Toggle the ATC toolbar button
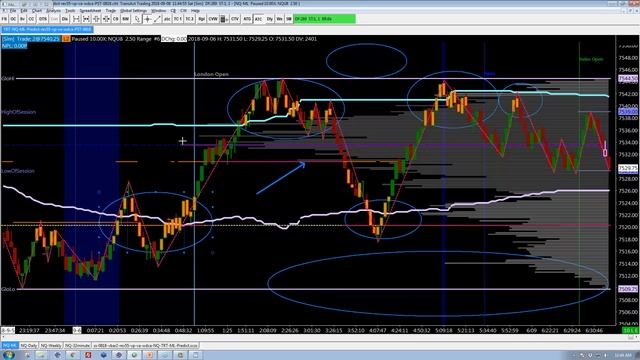 (x=258, y=19)
